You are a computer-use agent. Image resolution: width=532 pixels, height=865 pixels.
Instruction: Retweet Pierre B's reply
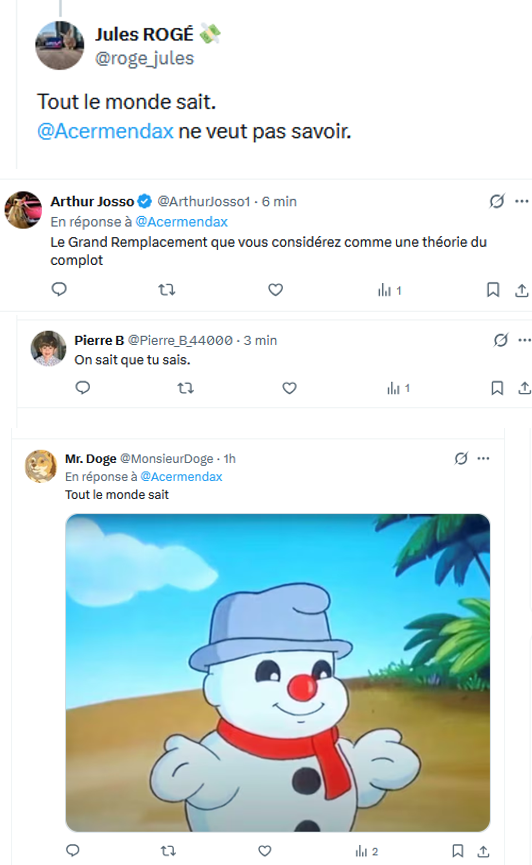(185, 388)
